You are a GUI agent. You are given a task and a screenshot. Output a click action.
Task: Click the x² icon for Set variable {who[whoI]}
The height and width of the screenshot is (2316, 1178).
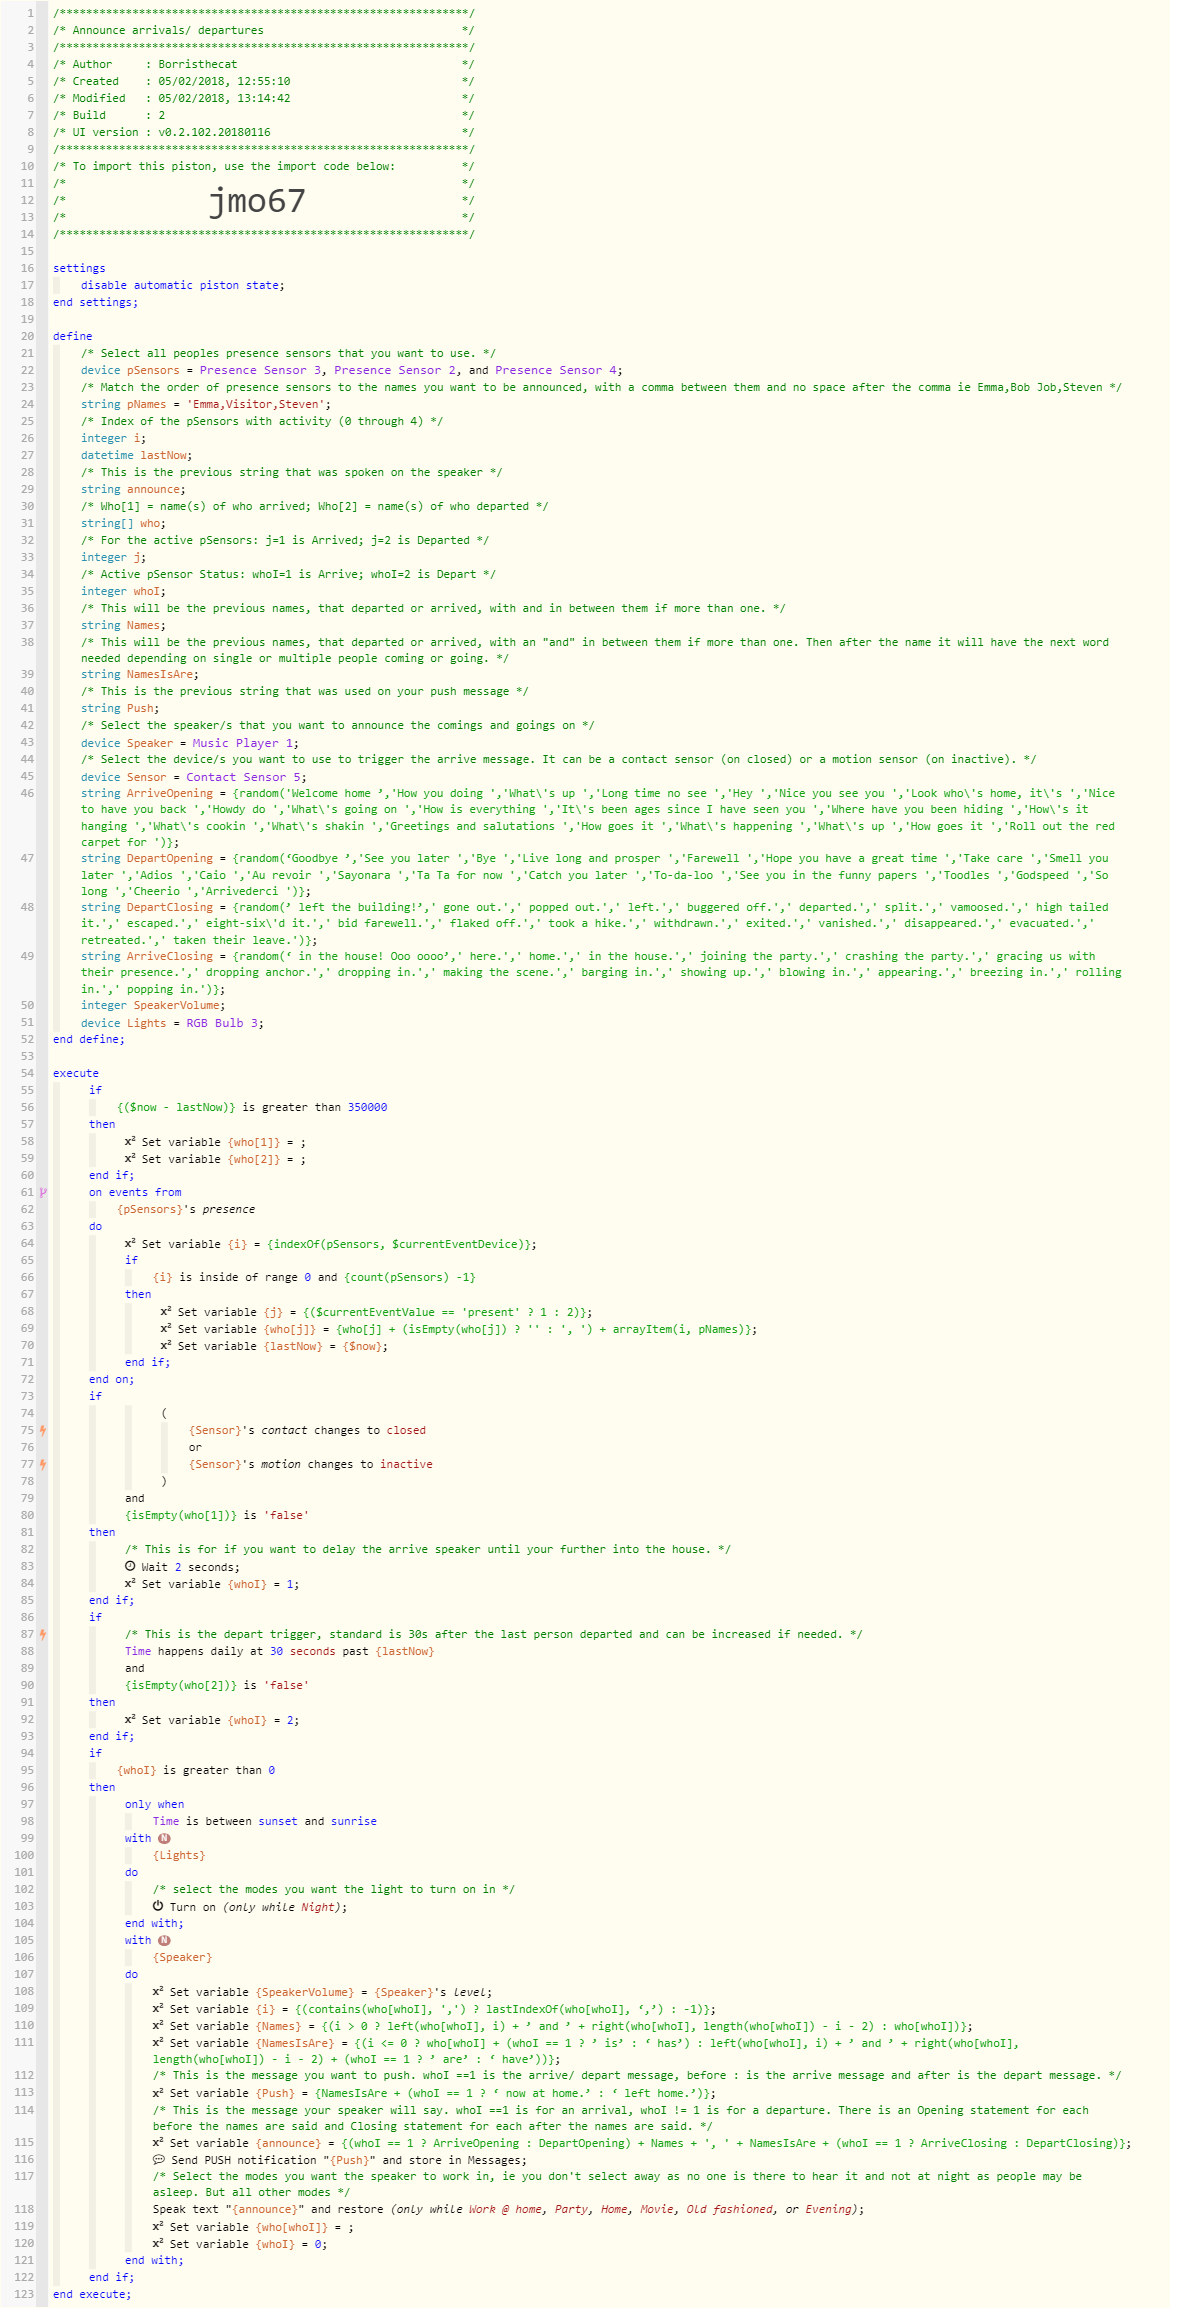158,2226
